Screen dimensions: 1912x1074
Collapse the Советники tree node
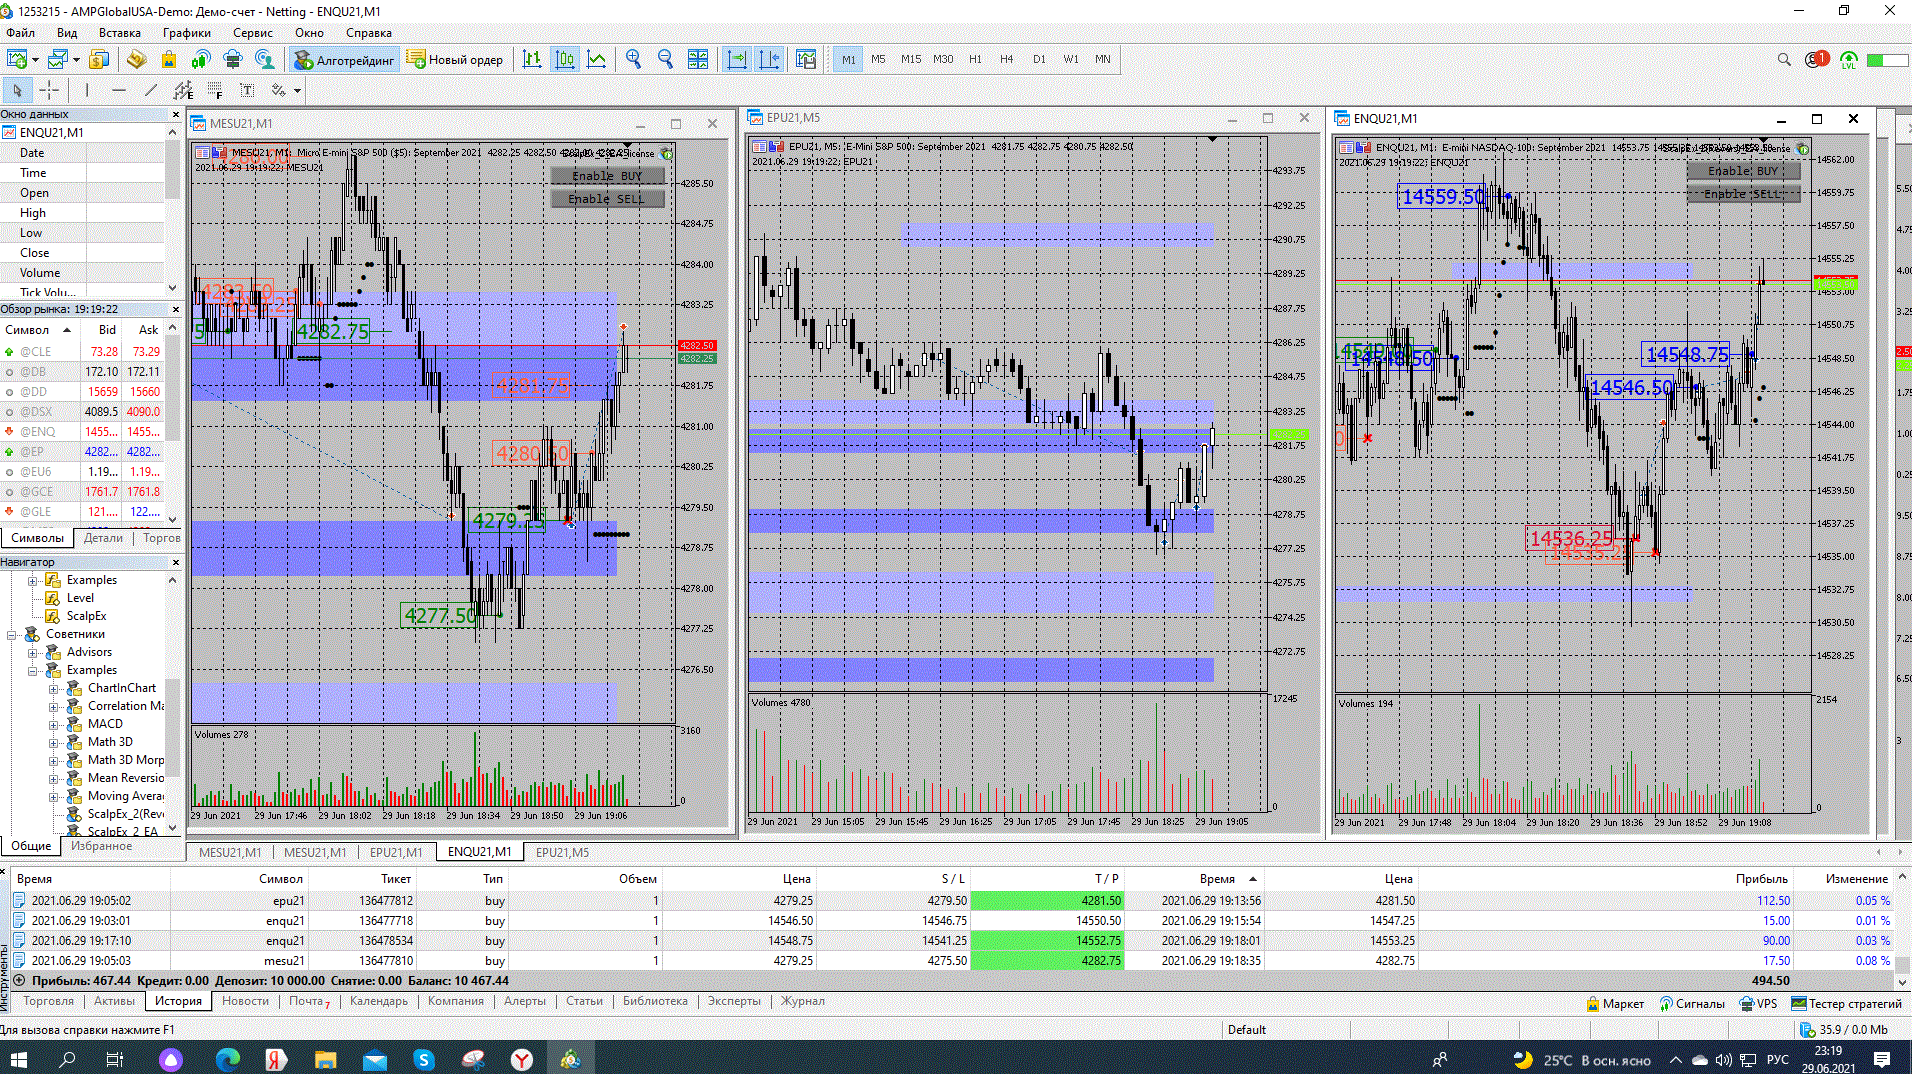12,634
